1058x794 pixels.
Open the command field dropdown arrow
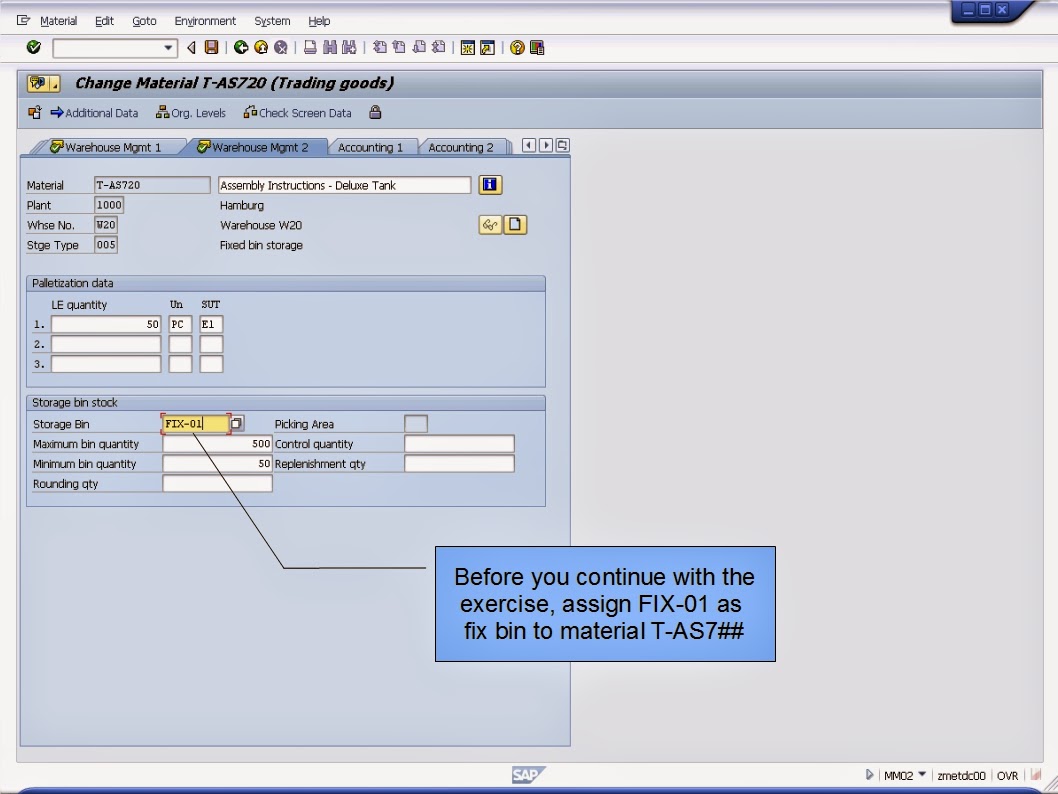point(168,48)
